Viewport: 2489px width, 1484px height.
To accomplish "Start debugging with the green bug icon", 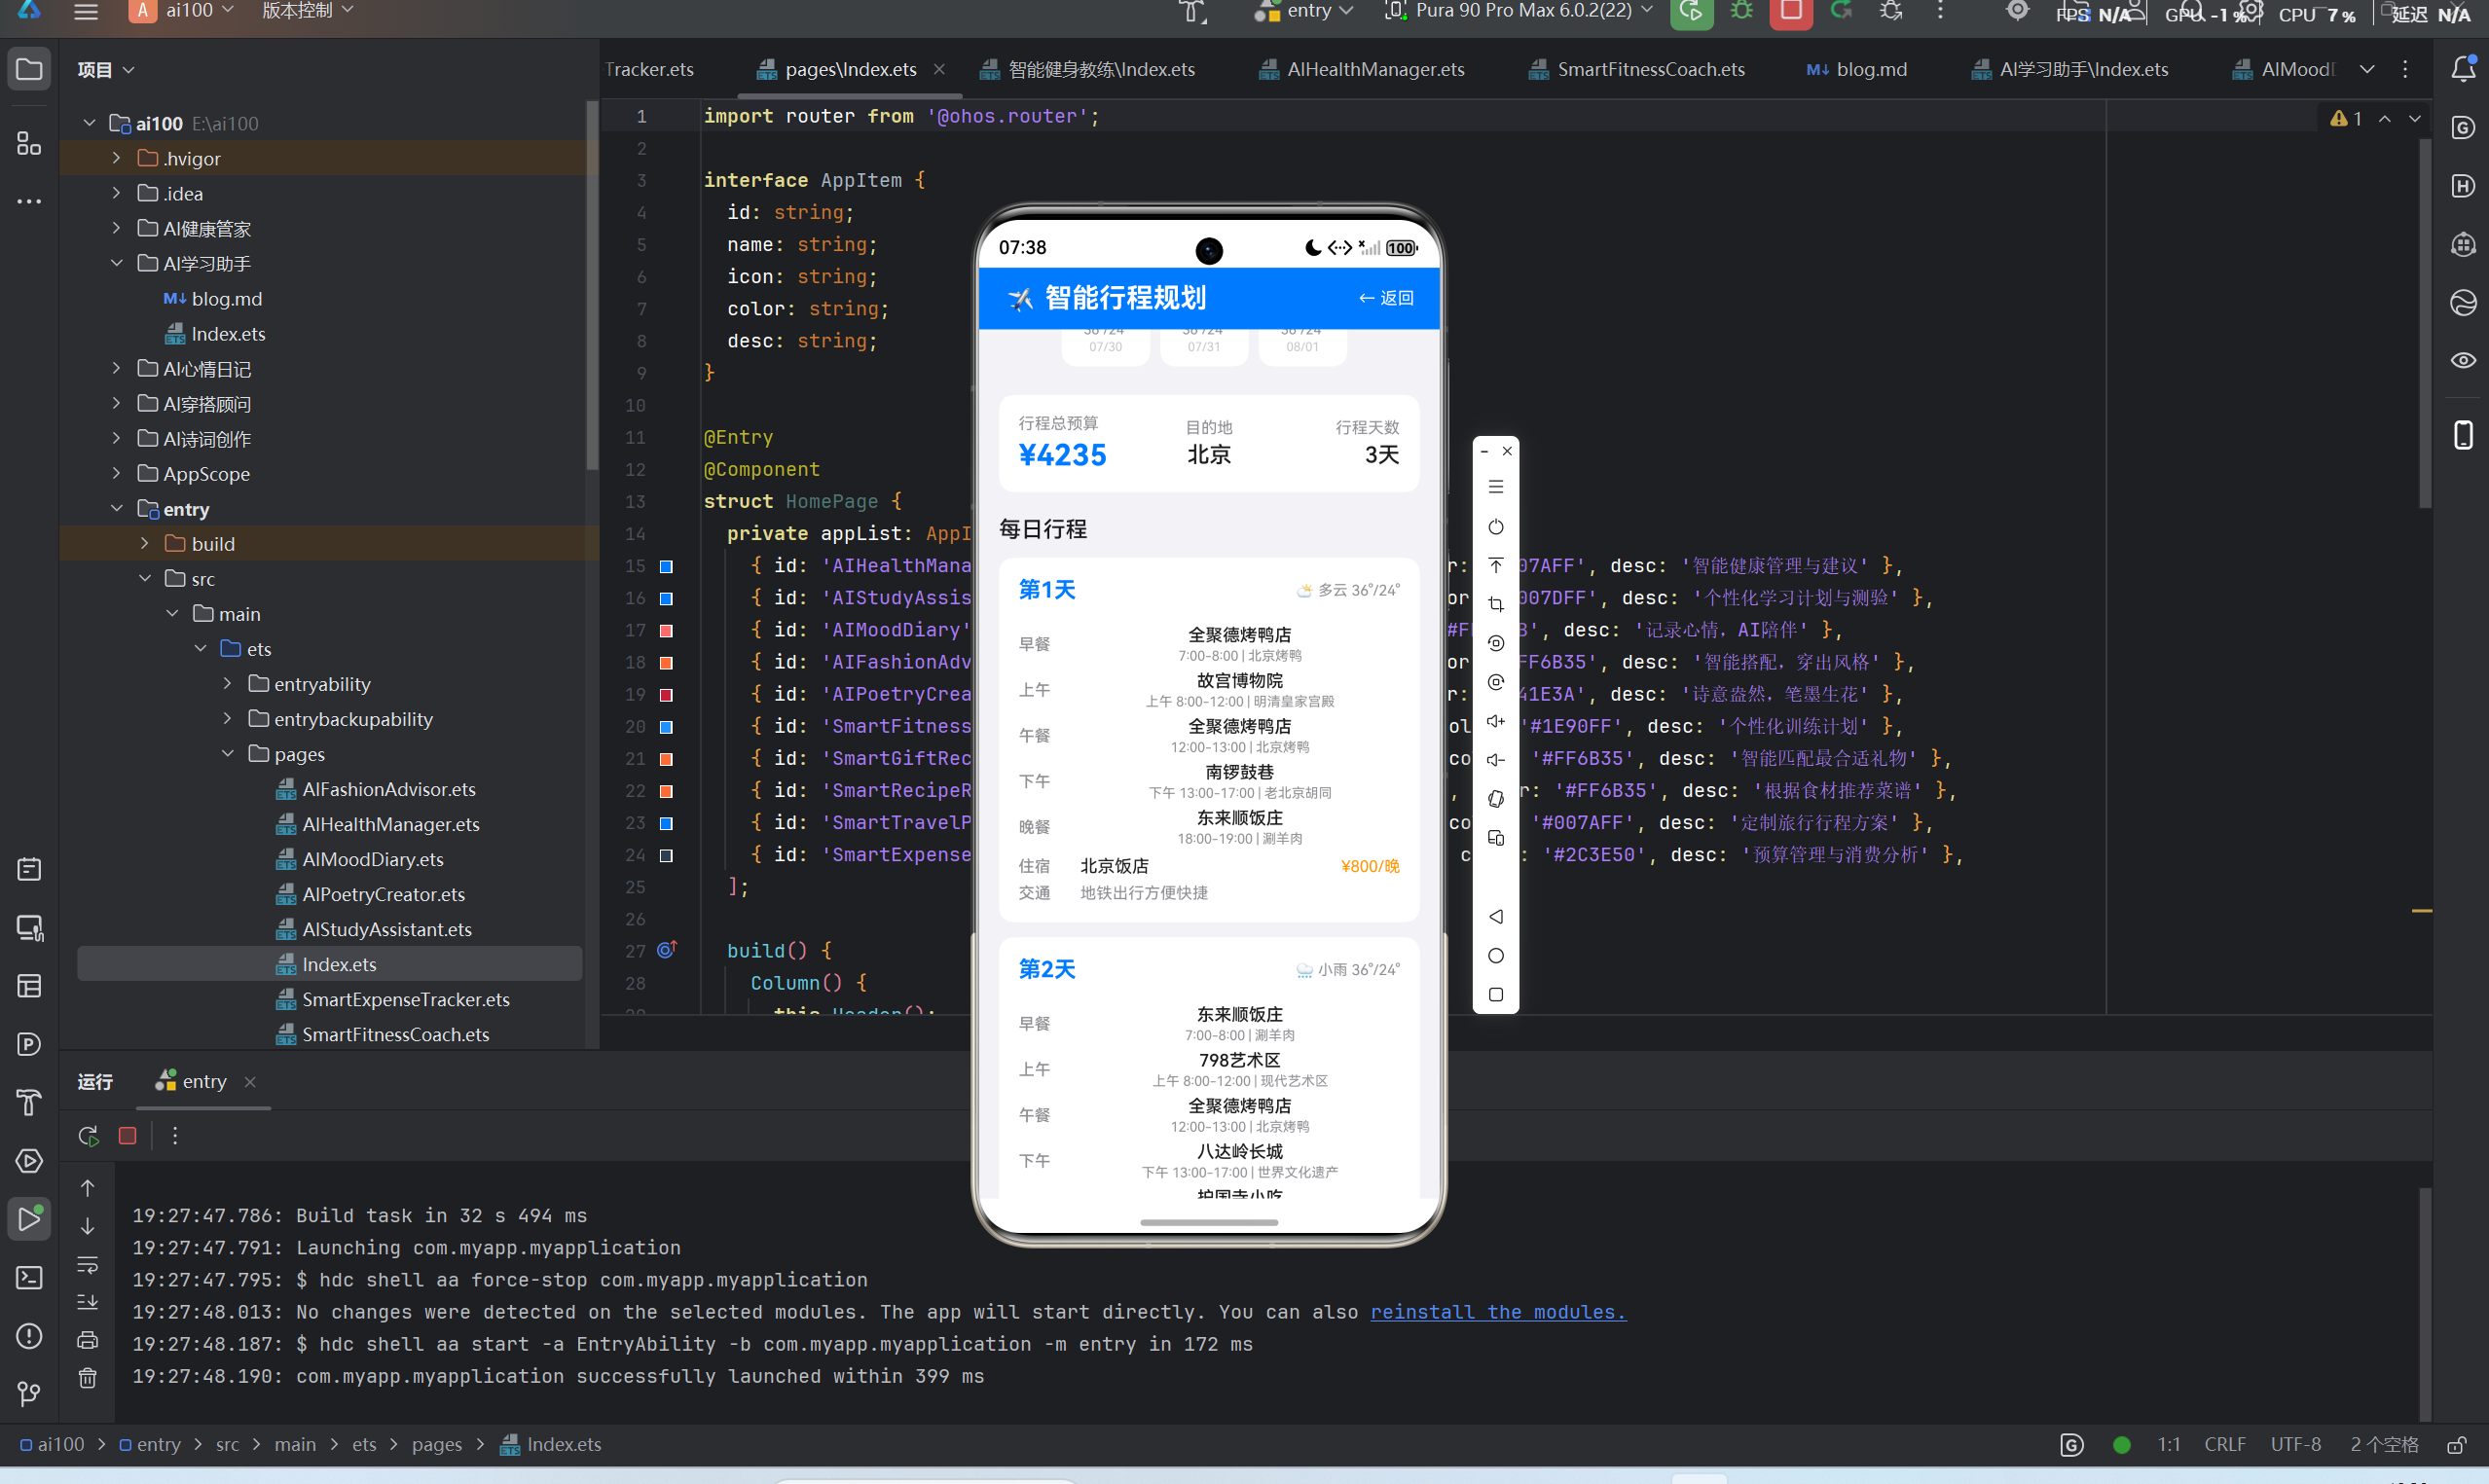I will click(1741, 11).
